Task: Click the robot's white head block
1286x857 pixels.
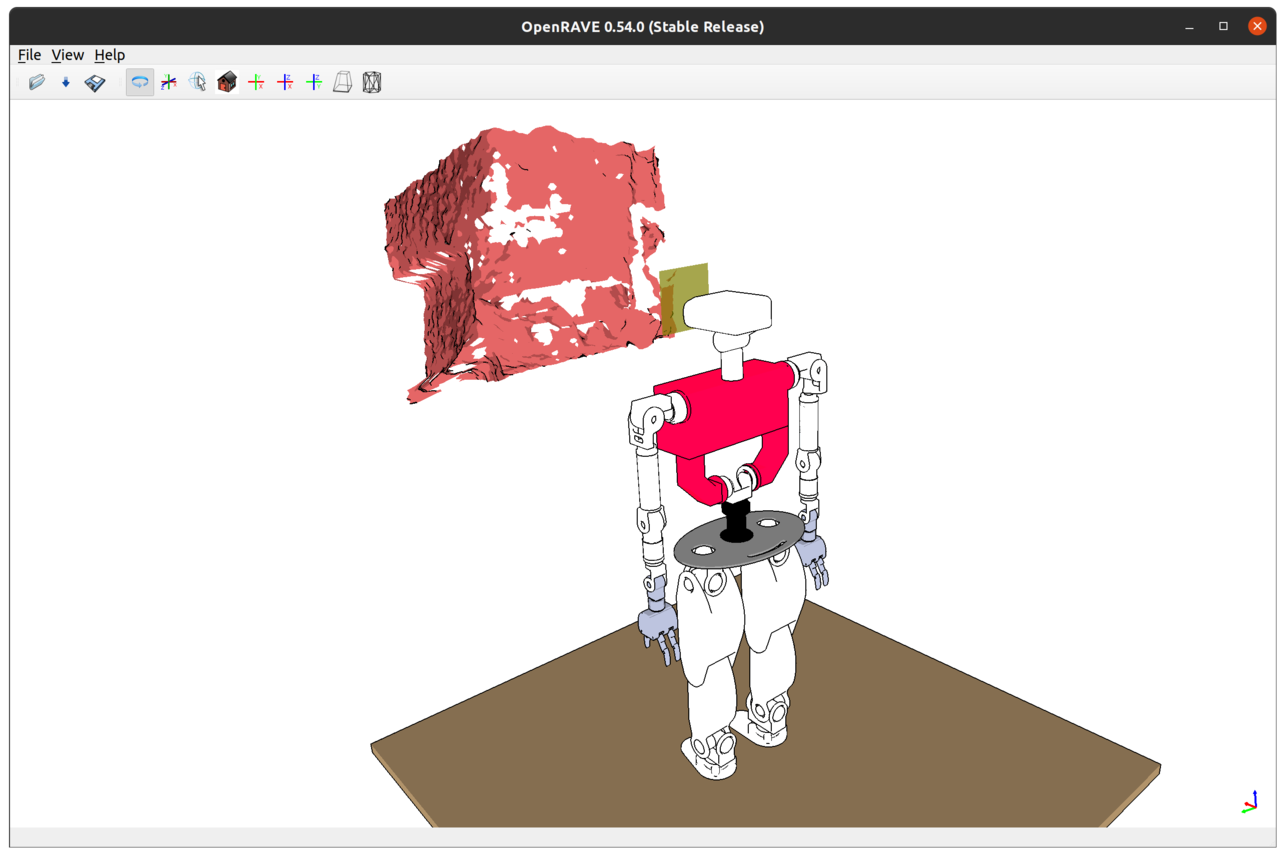Action: pyautogui.click(x=728, y=312)
